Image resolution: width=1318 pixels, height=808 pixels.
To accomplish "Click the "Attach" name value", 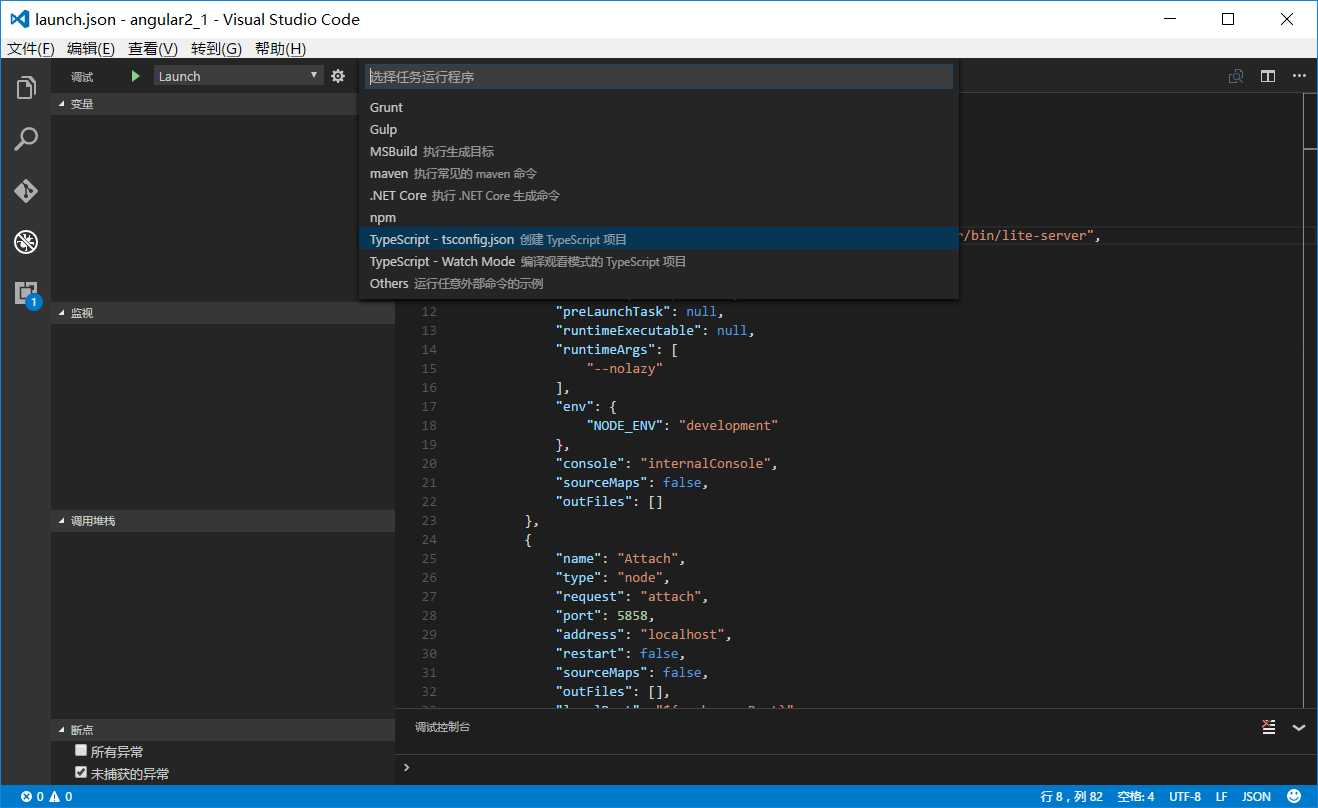I will pyautogui.click(x=648, y=558).
